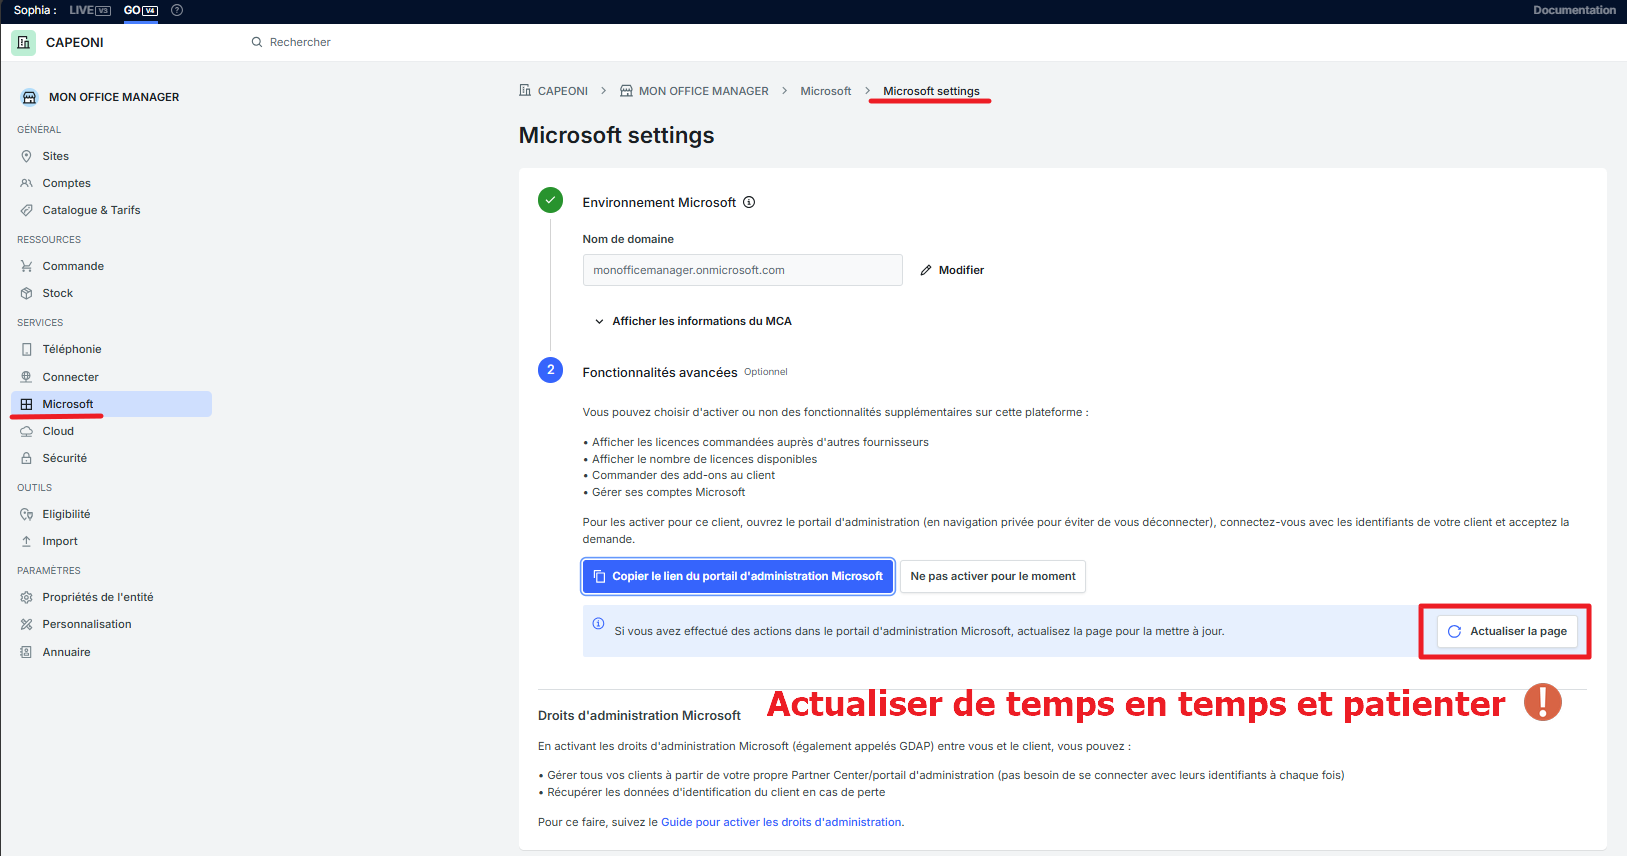Click the search magnifier icon

point(257,42)
